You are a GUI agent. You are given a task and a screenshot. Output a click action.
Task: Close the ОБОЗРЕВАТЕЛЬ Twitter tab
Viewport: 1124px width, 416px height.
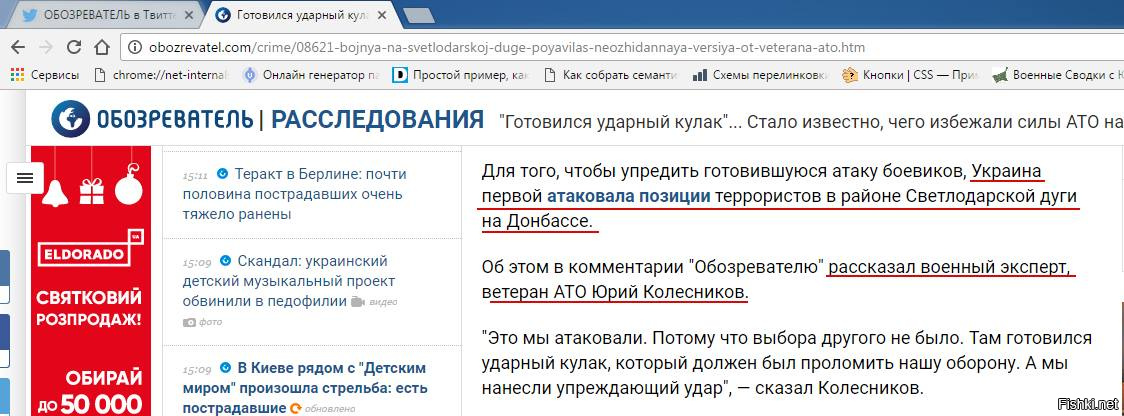click(x=187, y=15)
